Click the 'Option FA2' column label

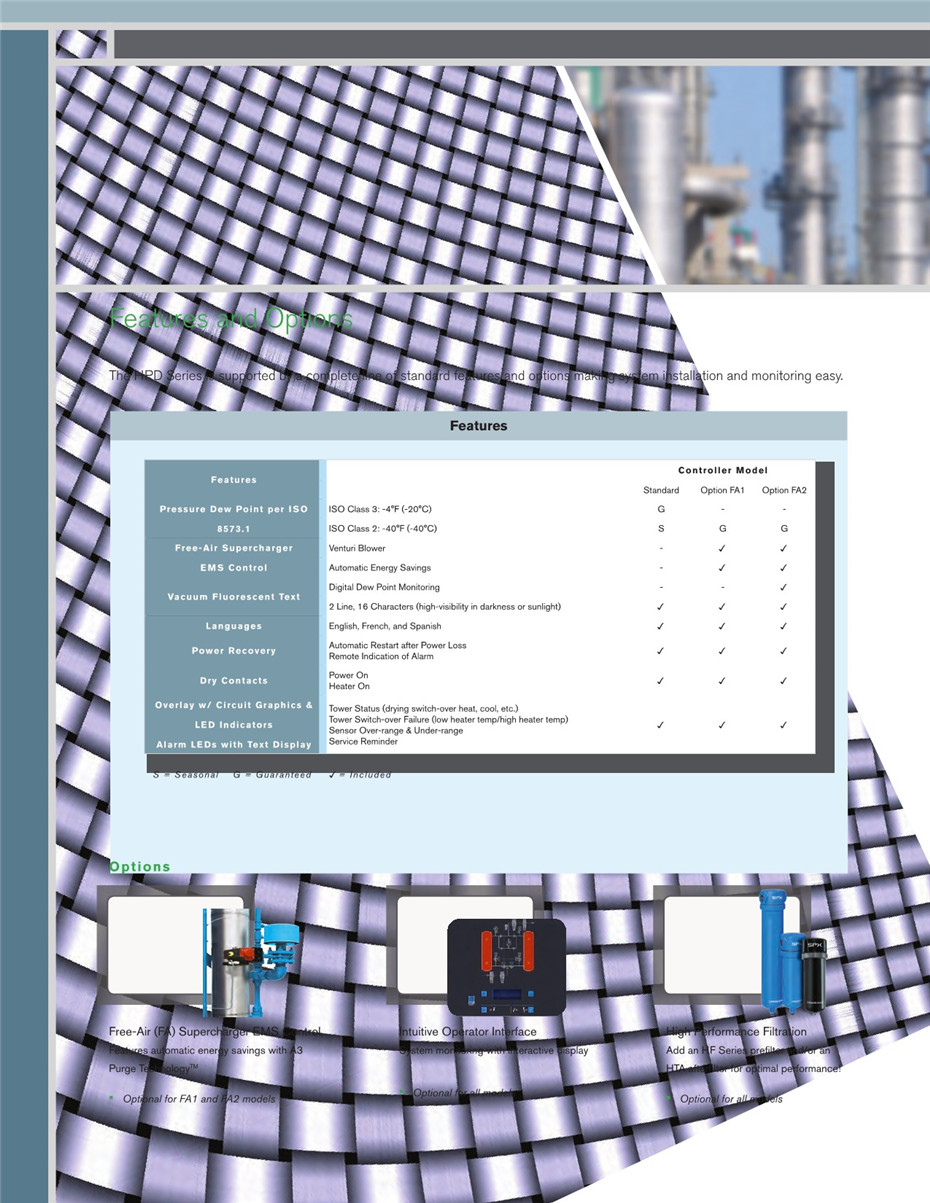click(x=783, y=490)
